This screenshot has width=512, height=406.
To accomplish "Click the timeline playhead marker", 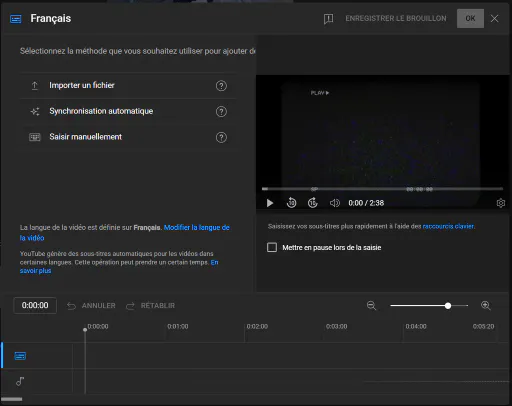I will pyautogui.click(x=85, y=330).
